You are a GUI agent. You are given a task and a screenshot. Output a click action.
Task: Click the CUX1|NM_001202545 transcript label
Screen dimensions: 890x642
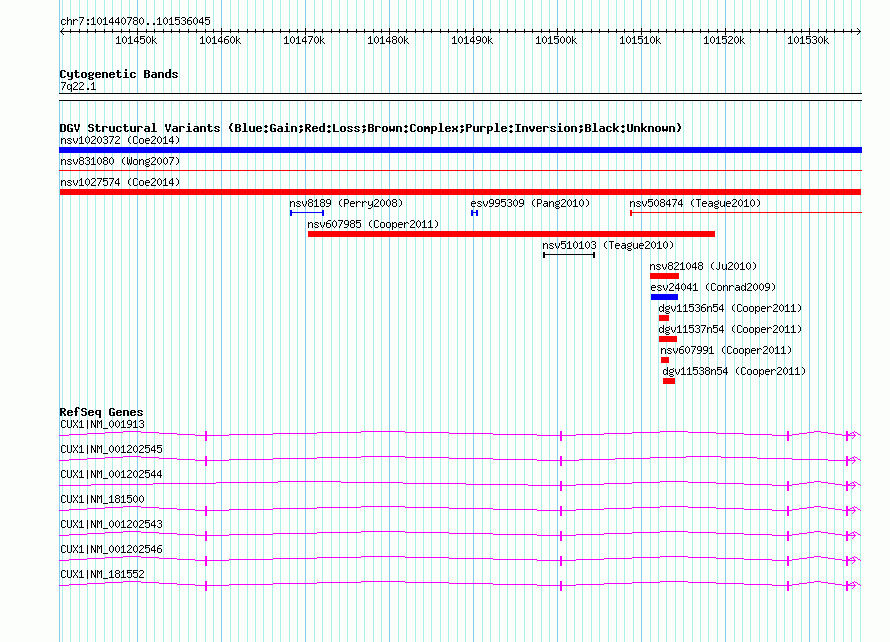coord(111,450)
